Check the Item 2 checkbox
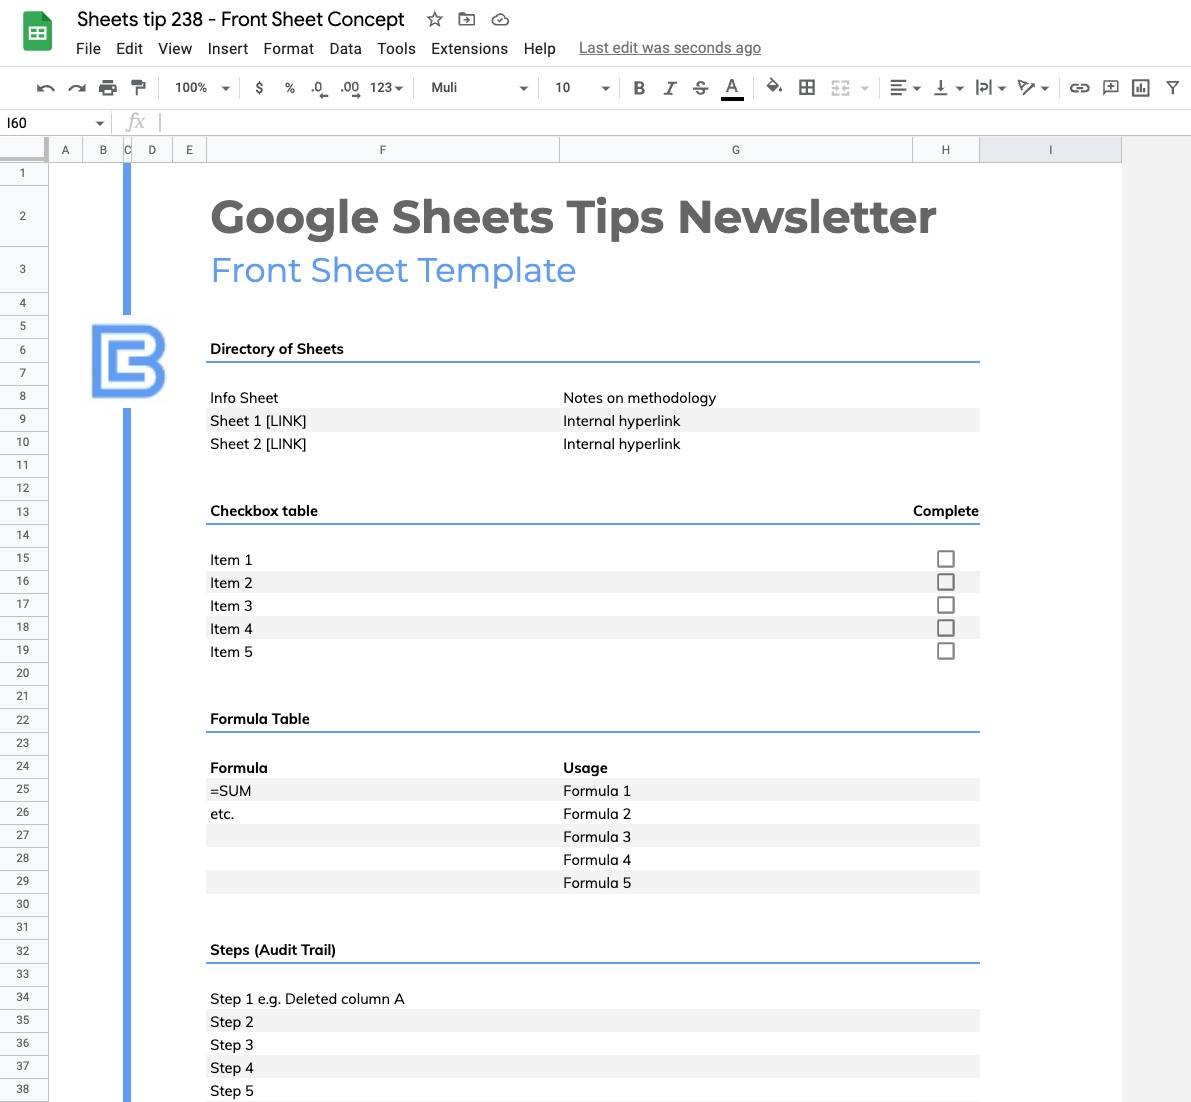The width and height of the screenshot is (1191, 1102). (x=946, y=582)
